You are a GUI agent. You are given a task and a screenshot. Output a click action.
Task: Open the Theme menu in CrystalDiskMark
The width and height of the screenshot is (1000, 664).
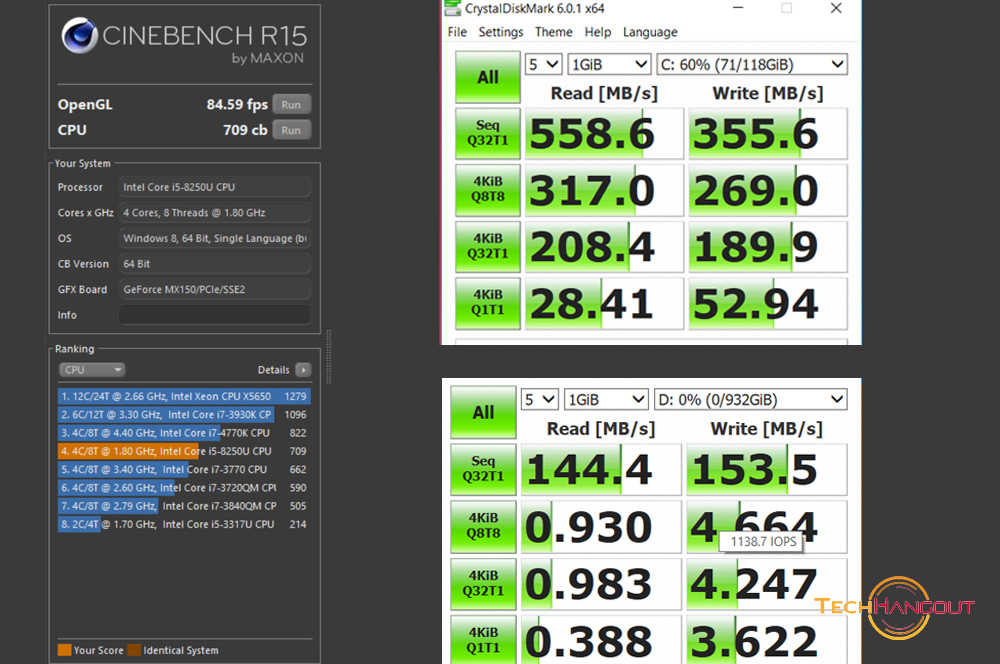(554, 32)
